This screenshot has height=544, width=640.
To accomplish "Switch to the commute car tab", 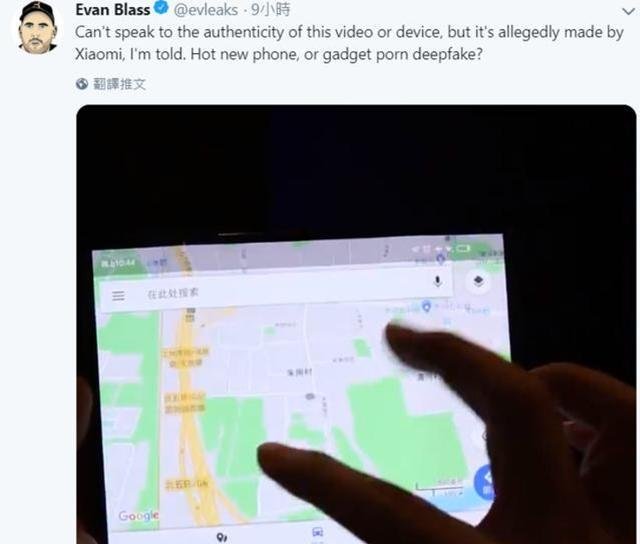I will (318, 532).
